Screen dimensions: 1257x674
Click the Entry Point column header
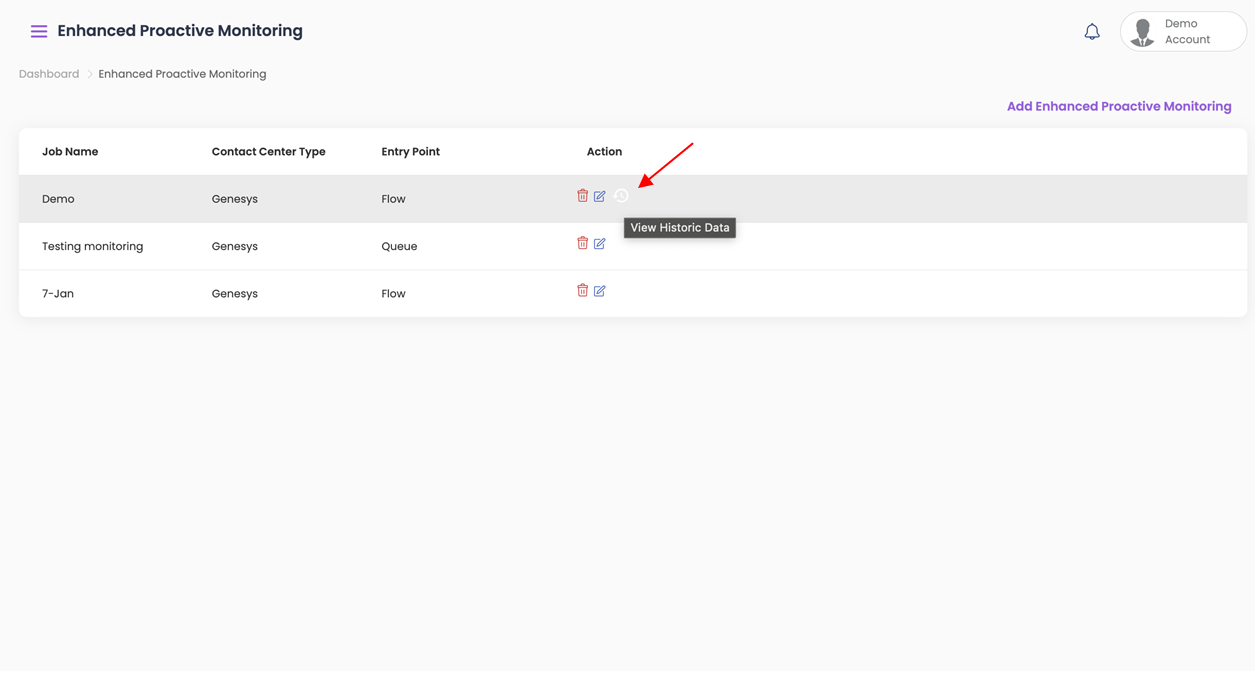[410, 152]
